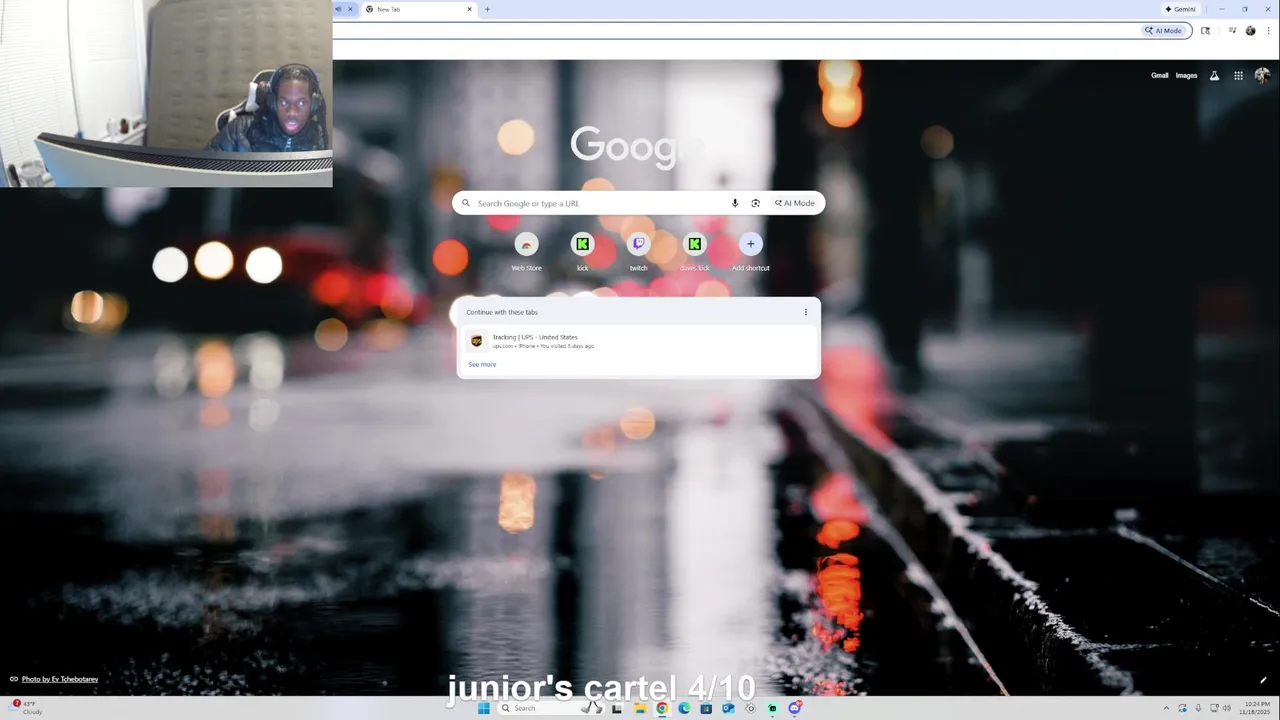The image size is (1280, 720).
Task: Open the twitch shortcut
Action: click(x=638, y=251)
